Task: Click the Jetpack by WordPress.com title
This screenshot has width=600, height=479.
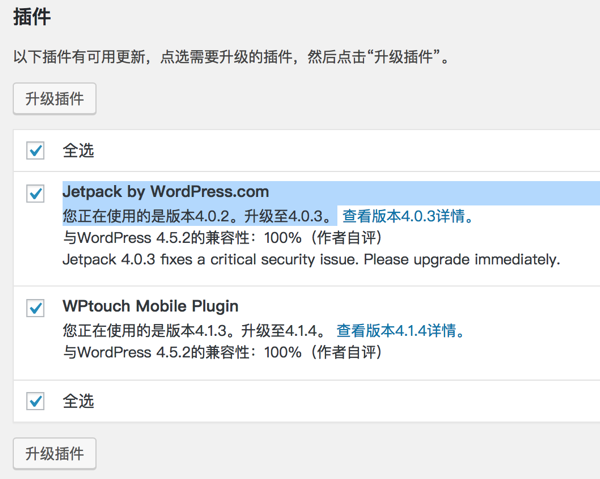Action: click(x=166, y=192)
